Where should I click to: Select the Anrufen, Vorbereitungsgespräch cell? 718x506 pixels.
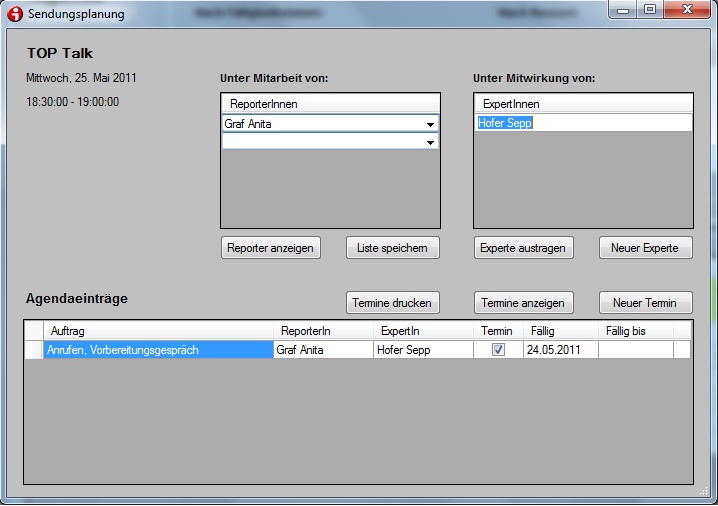tap(158, 350)
